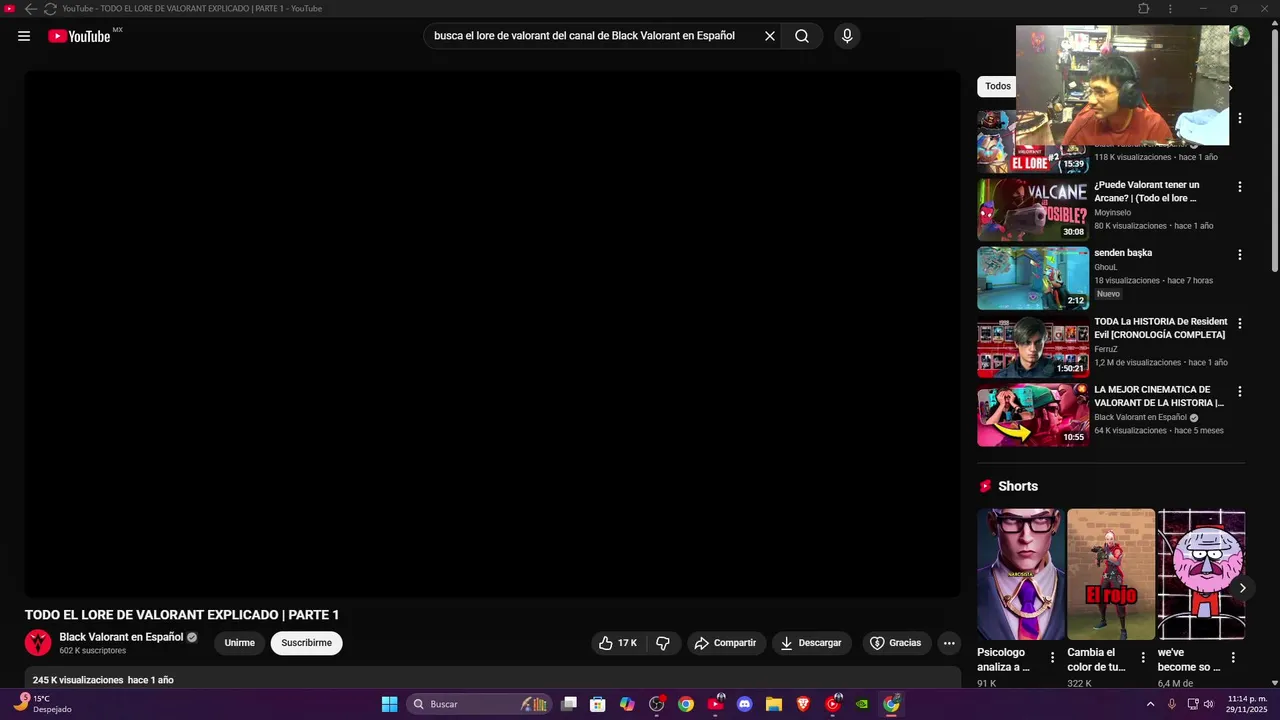Open options for ¿Puede Valorant tener un Arcane video
This screenshot has width=1280, height=720.
pyautogui.click(x=1240, y=187)
